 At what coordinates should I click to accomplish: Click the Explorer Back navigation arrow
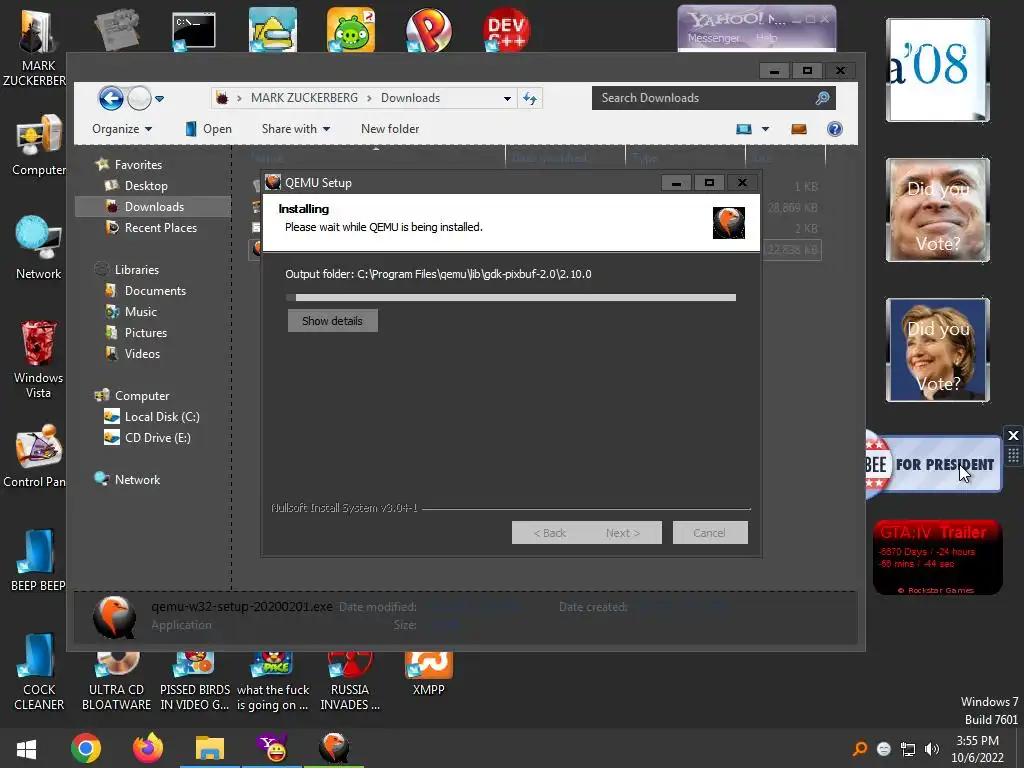pos(111,99)
